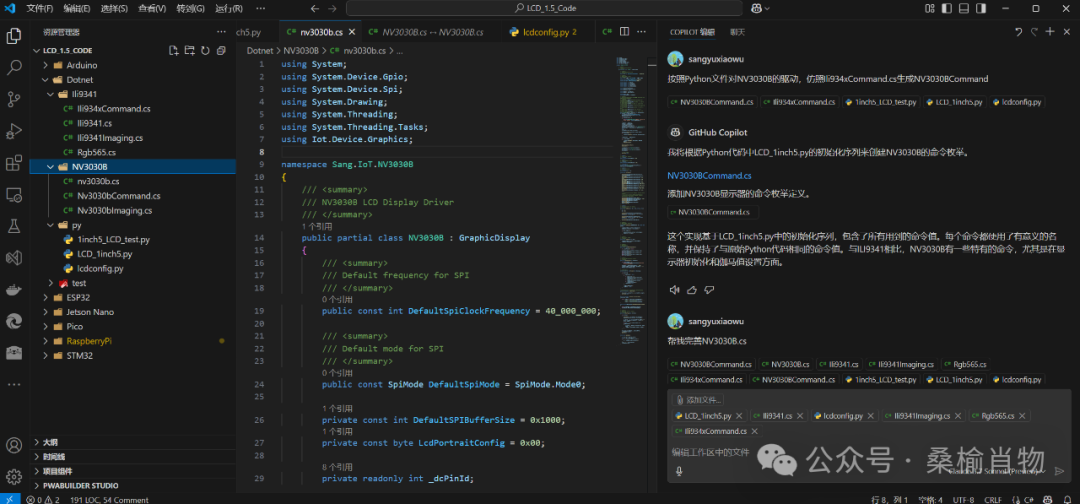Remove Rgb565.cs from attached files
Image resolution: width=1080 pixels, height=504 pixels.
pyautogui.click(x=1021, y=416)
